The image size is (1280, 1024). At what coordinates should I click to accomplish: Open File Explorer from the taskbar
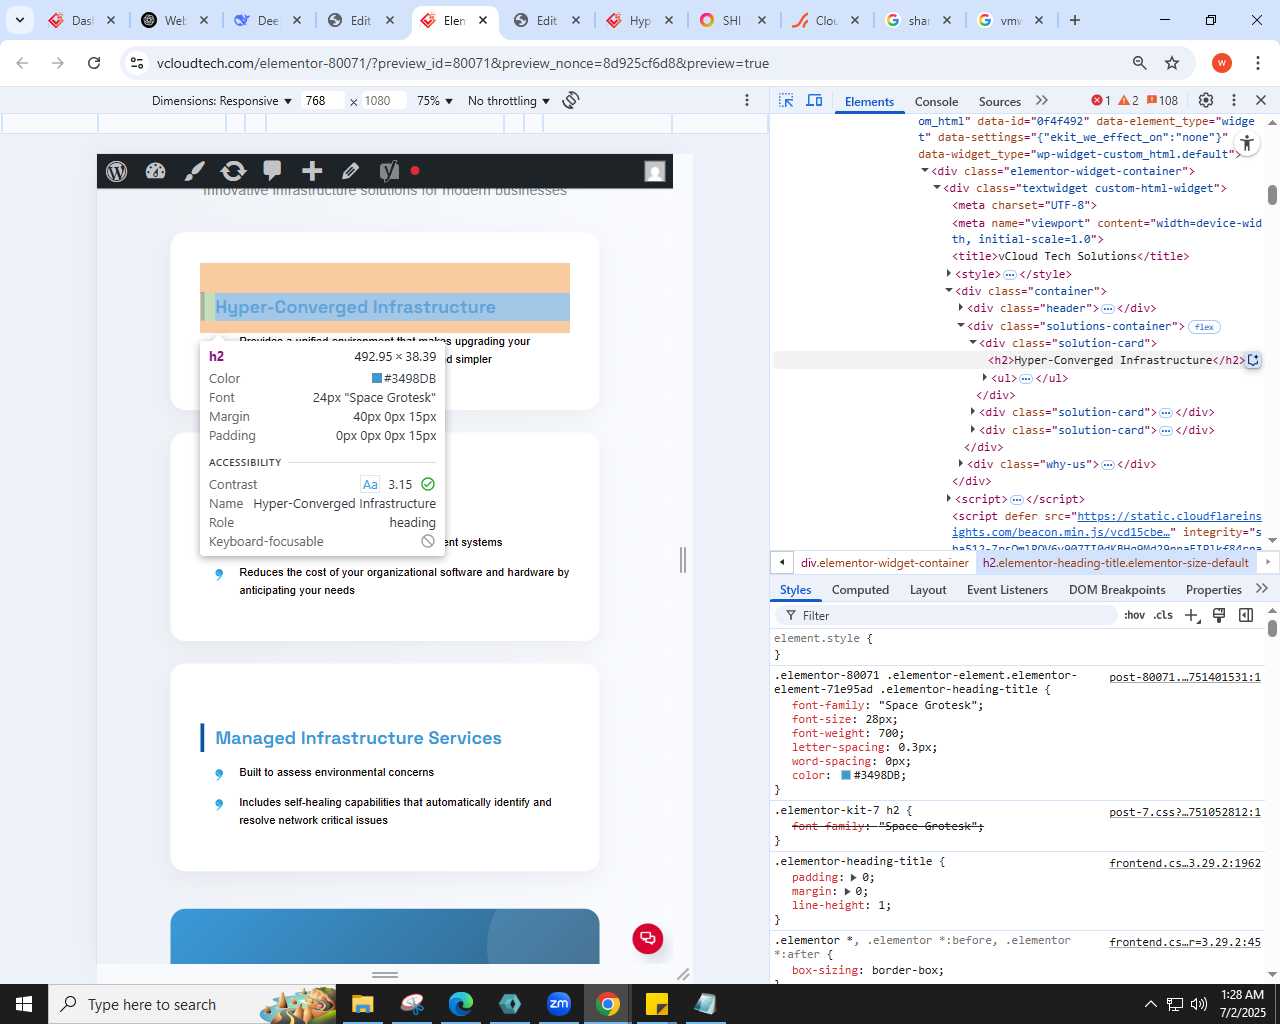click(x=362, y=1004)
